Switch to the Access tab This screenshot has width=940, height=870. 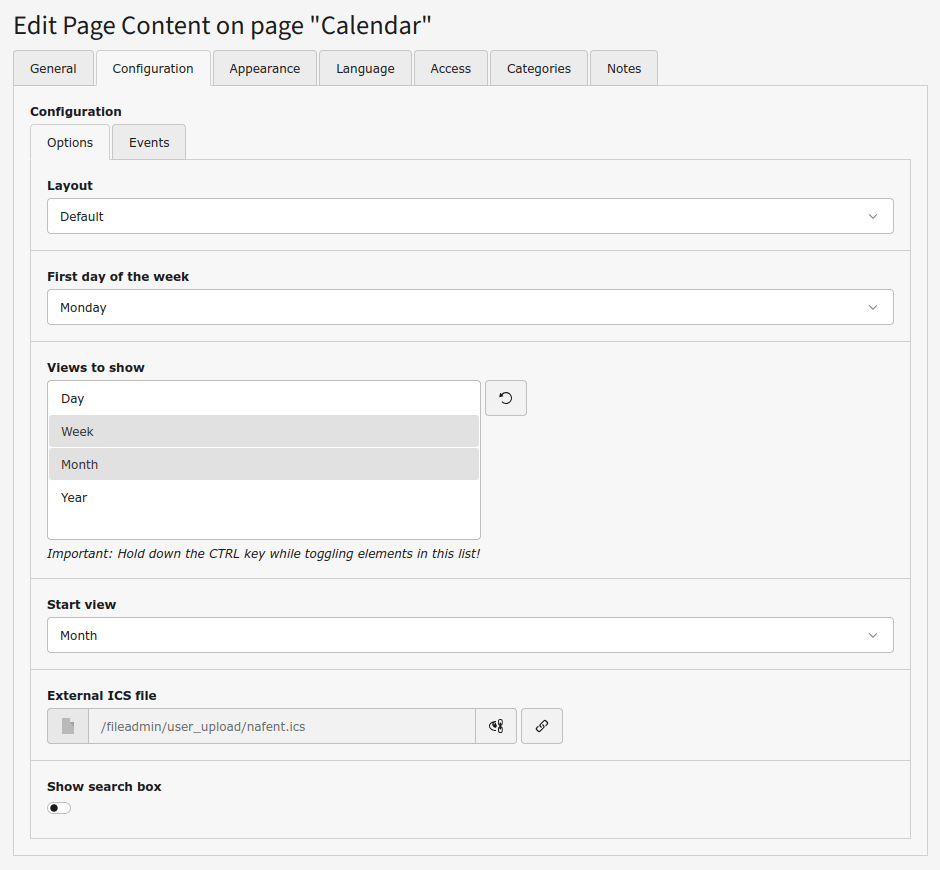coord(450,69)
